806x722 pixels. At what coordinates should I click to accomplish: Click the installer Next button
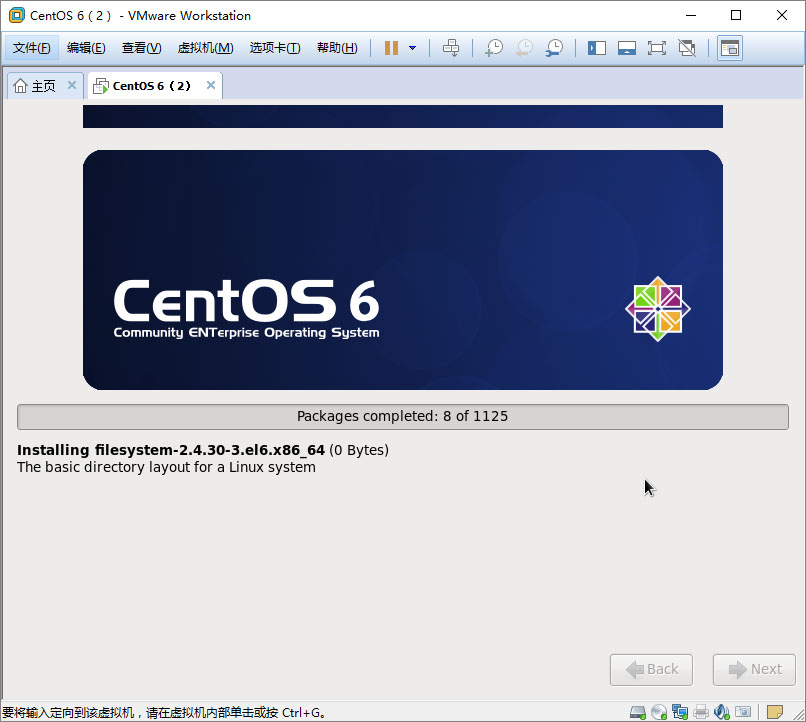pos(754,670)
